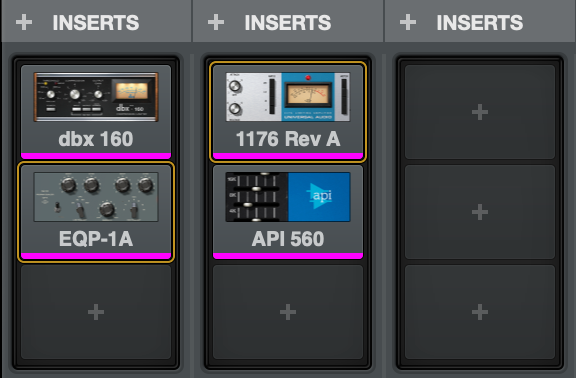Open the API 560 graphic EQ thumbnail
Screen dimensions: 576x378
click(288, 197)
